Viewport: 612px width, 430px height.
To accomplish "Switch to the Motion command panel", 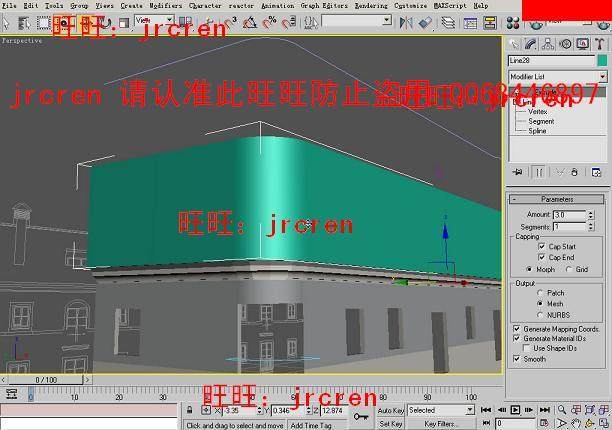I will click(565, 44).
